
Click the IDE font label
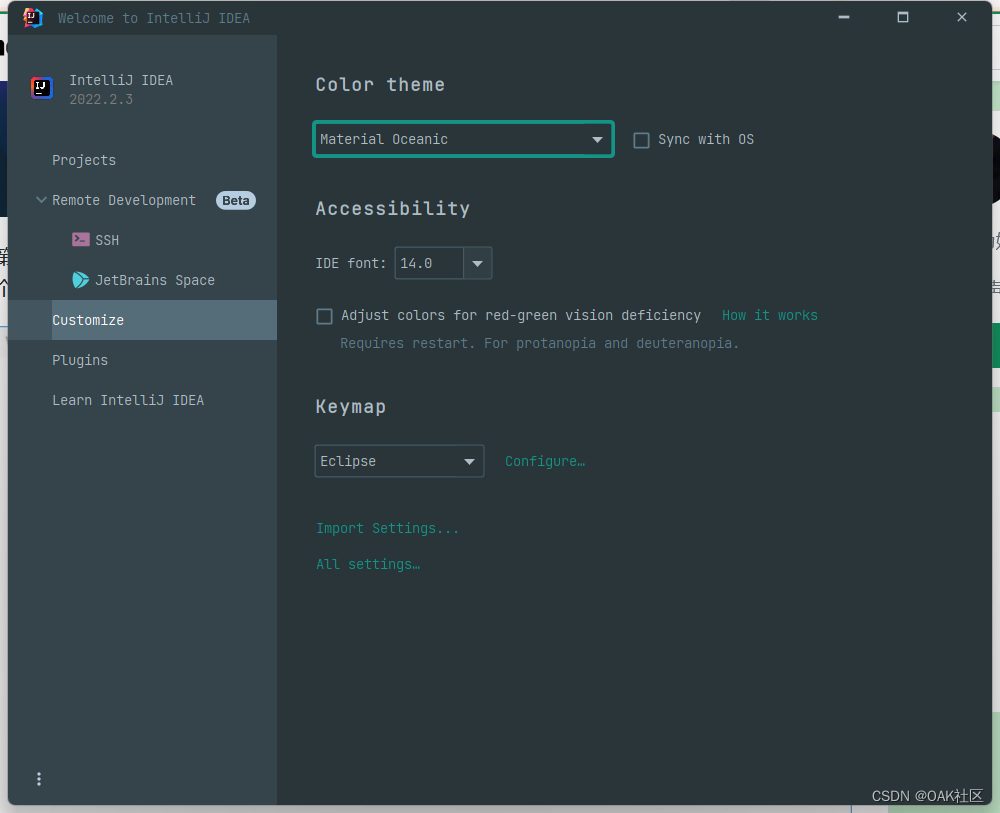(x=351, y=263)
